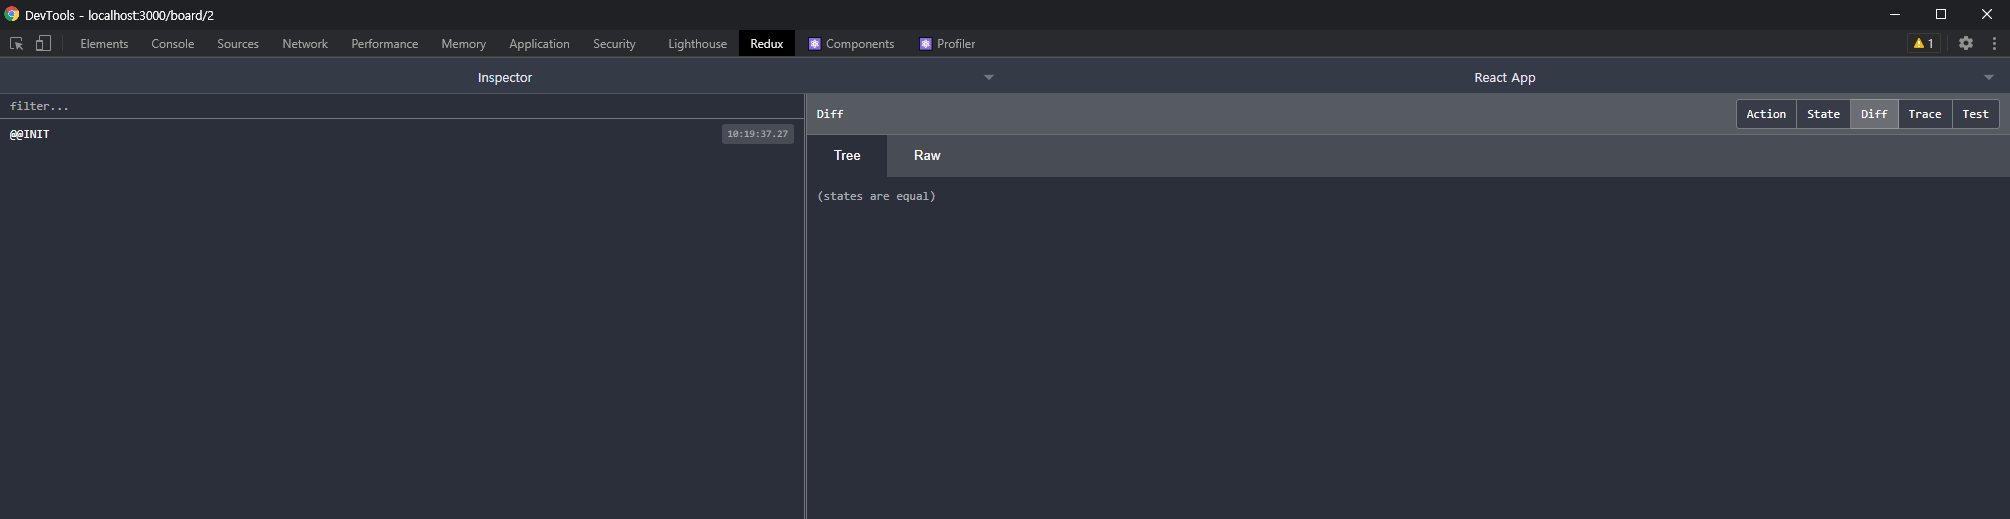Click the warning count badge
Image resolution: width=2010 pixels, height=519 pixels.
click(x=1923, y=43)
